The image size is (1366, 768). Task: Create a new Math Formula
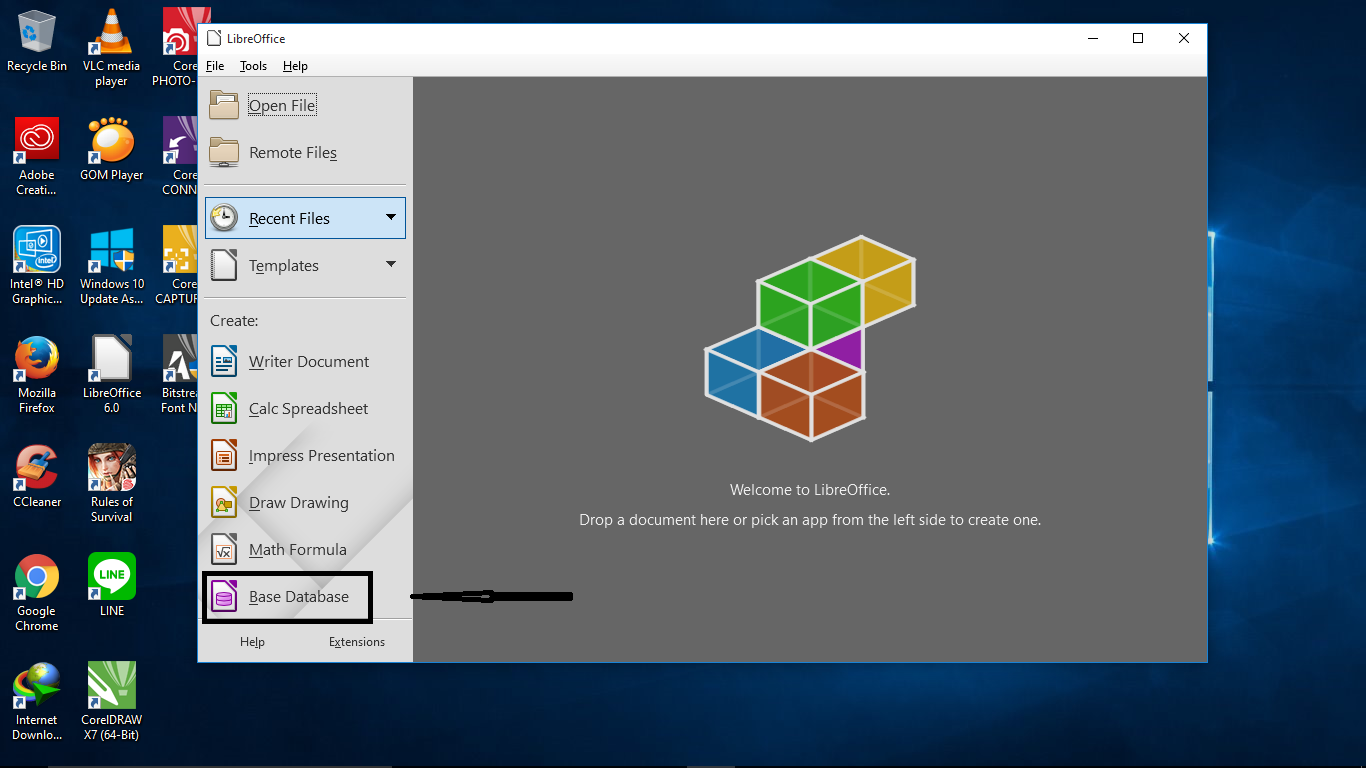pyautogui.click(x=305, y=549)
